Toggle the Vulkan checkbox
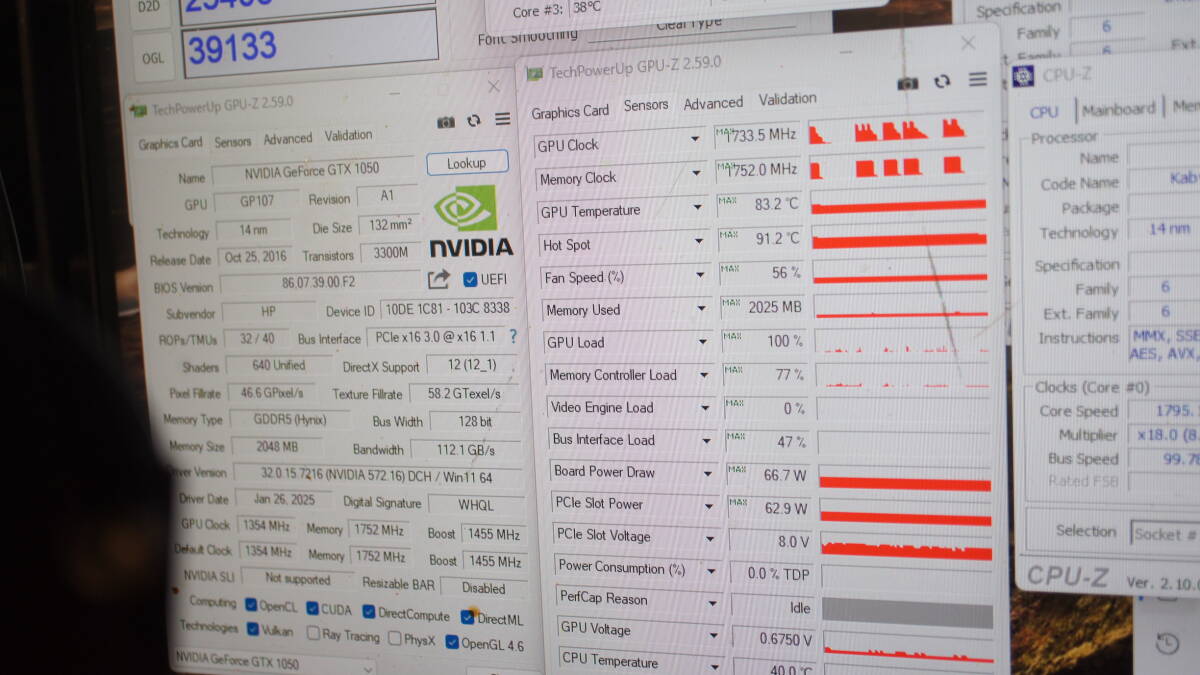Image resolution: width=1200 pixels, height=675 pixels. pos(252,629)
